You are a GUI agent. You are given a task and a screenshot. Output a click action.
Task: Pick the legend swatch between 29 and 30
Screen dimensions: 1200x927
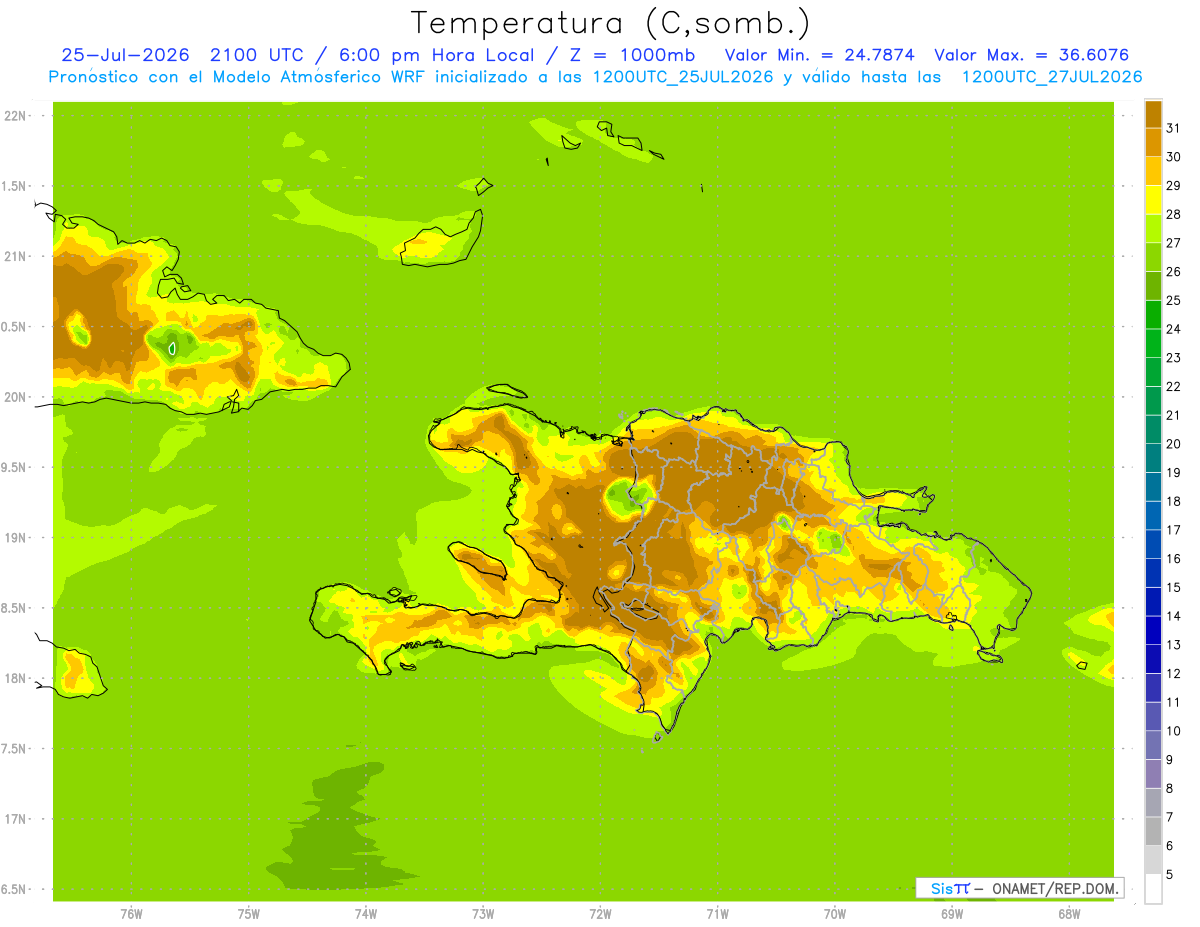(1153, 171)
